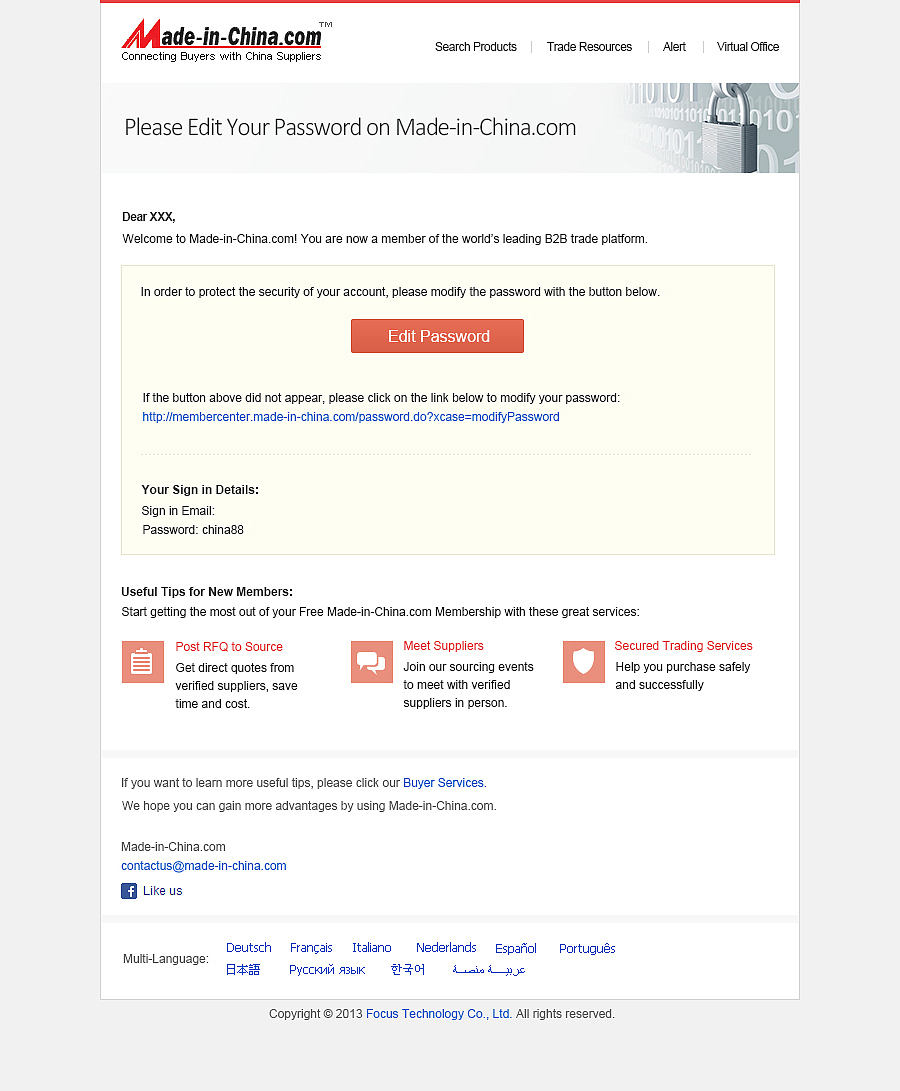
Task: Click the Post RFQ clipboard icon
Action: (x=143, y=662)
